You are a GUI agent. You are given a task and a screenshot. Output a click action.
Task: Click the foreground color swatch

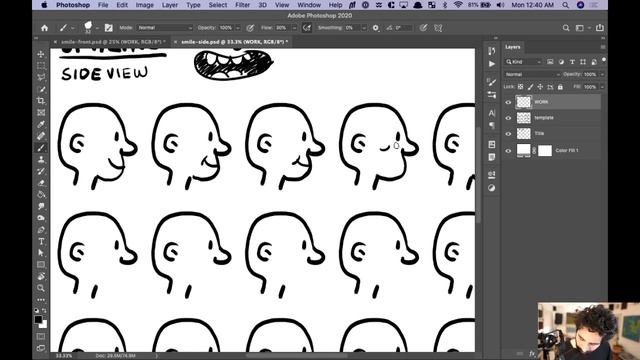click(x=38, y=320)
